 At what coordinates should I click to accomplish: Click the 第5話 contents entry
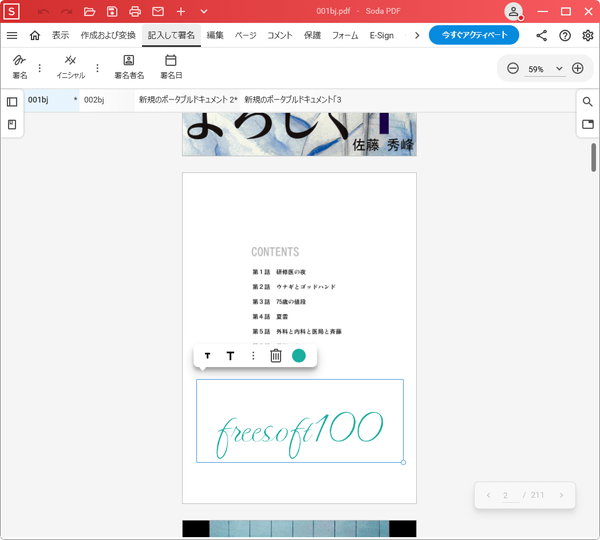(x=297, y=331)
